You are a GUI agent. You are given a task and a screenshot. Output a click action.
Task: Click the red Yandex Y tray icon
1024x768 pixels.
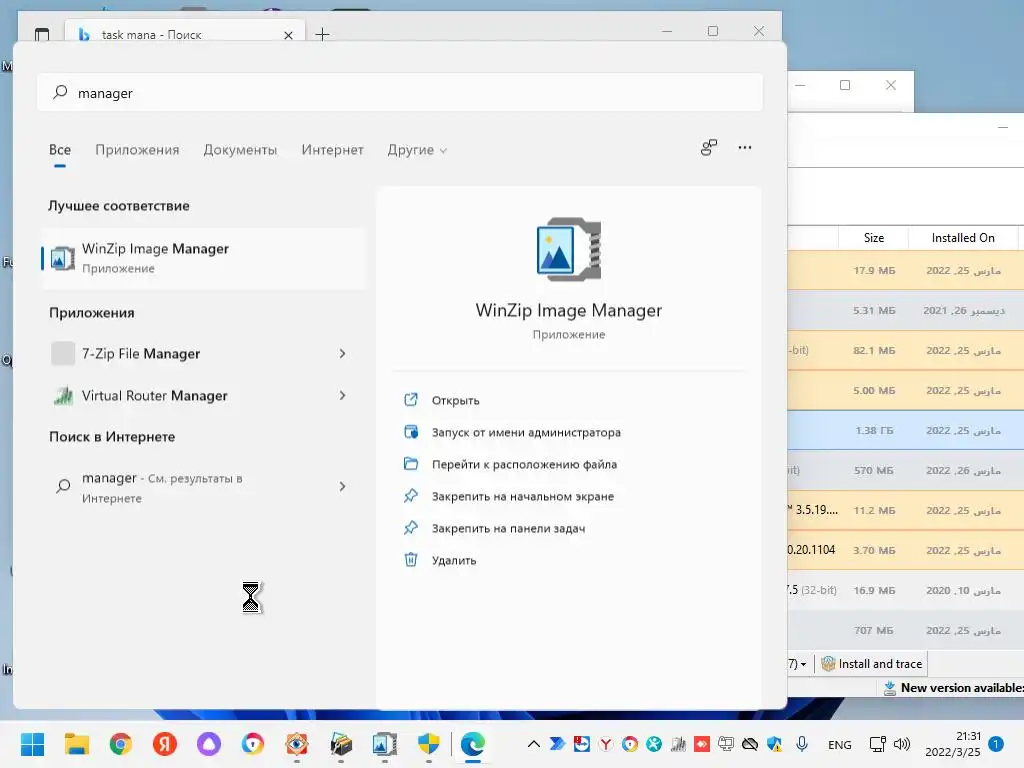(x=605, y=744)
